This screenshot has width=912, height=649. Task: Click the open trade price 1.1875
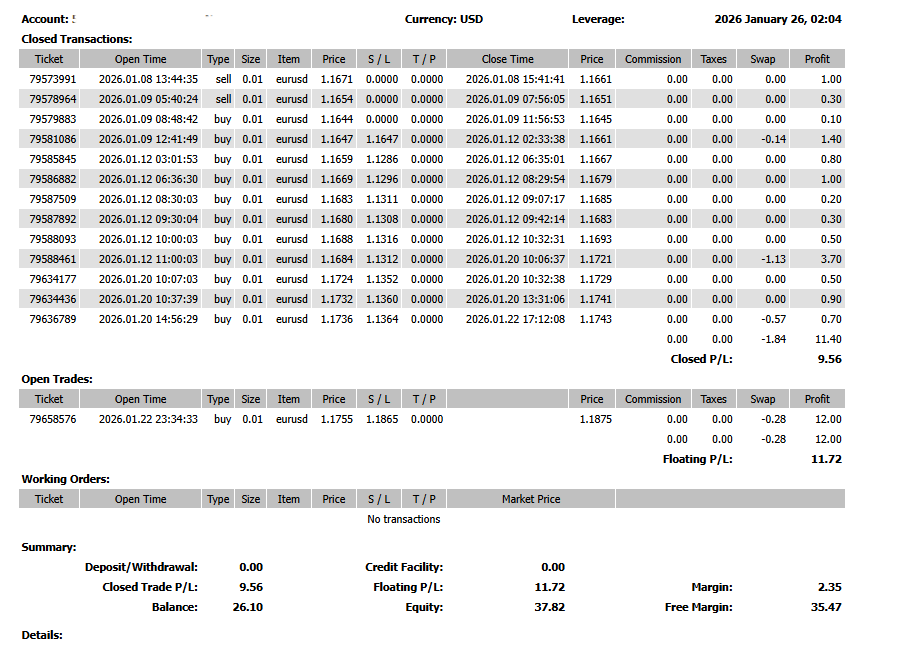point(596,419)
